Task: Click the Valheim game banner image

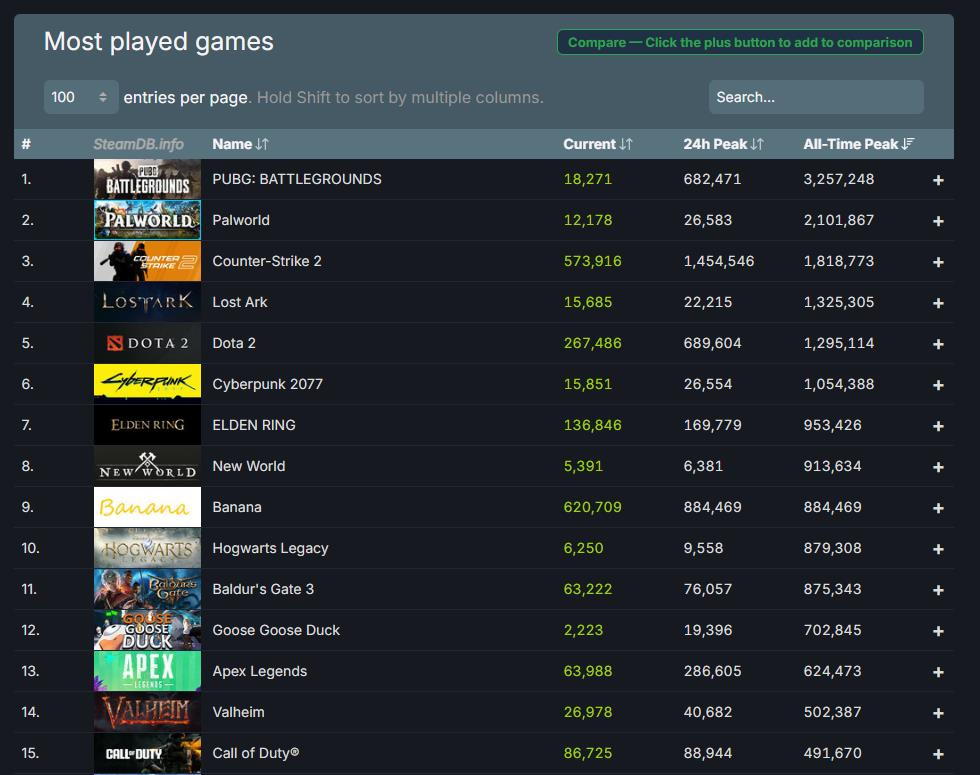Action: point(147,712)
